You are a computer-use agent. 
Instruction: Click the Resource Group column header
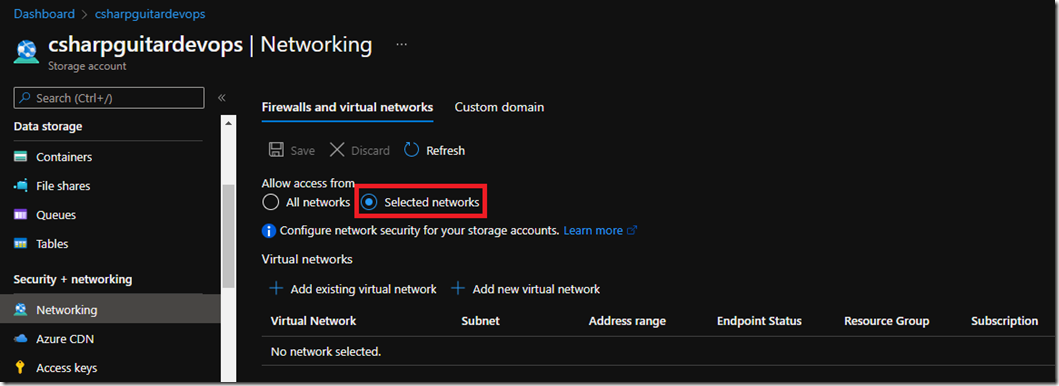(887, 321)
